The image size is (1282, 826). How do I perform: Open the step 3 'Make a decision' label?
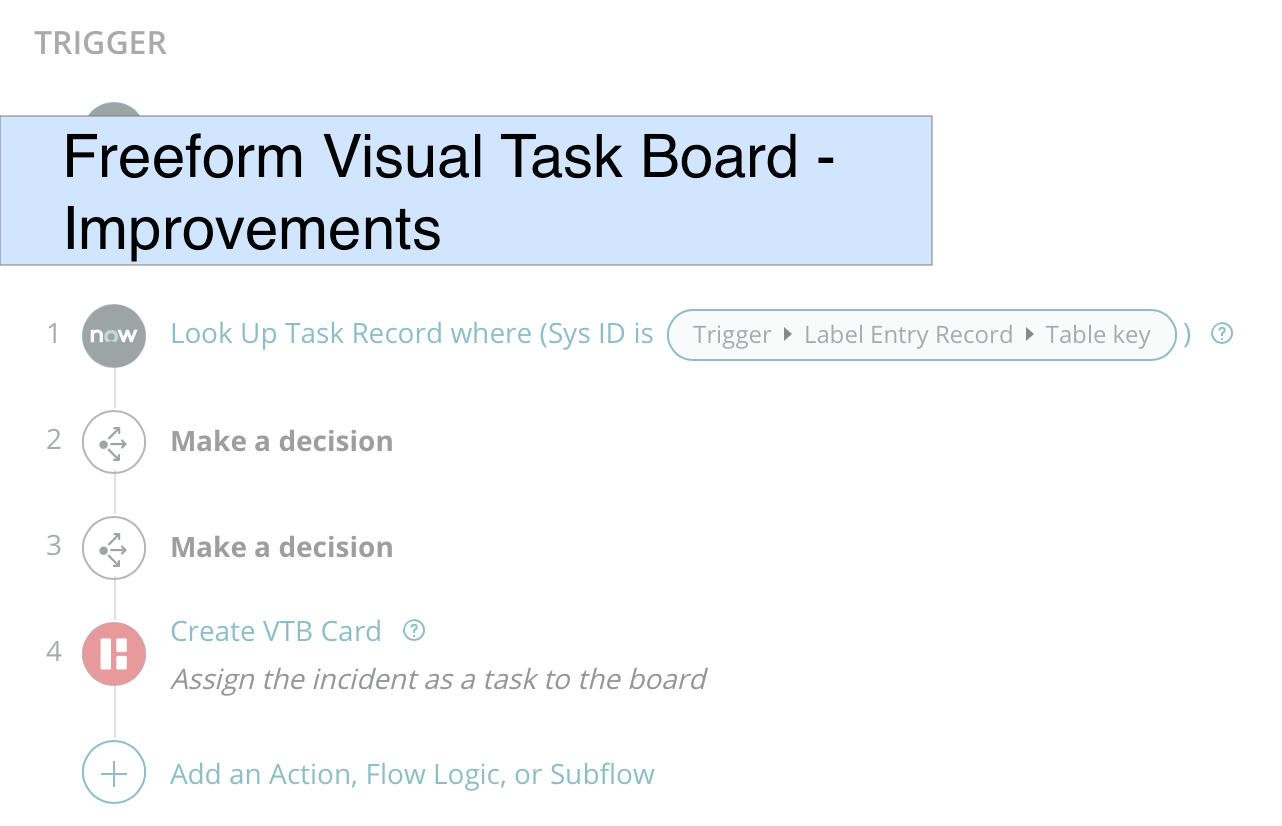(282, 547)
